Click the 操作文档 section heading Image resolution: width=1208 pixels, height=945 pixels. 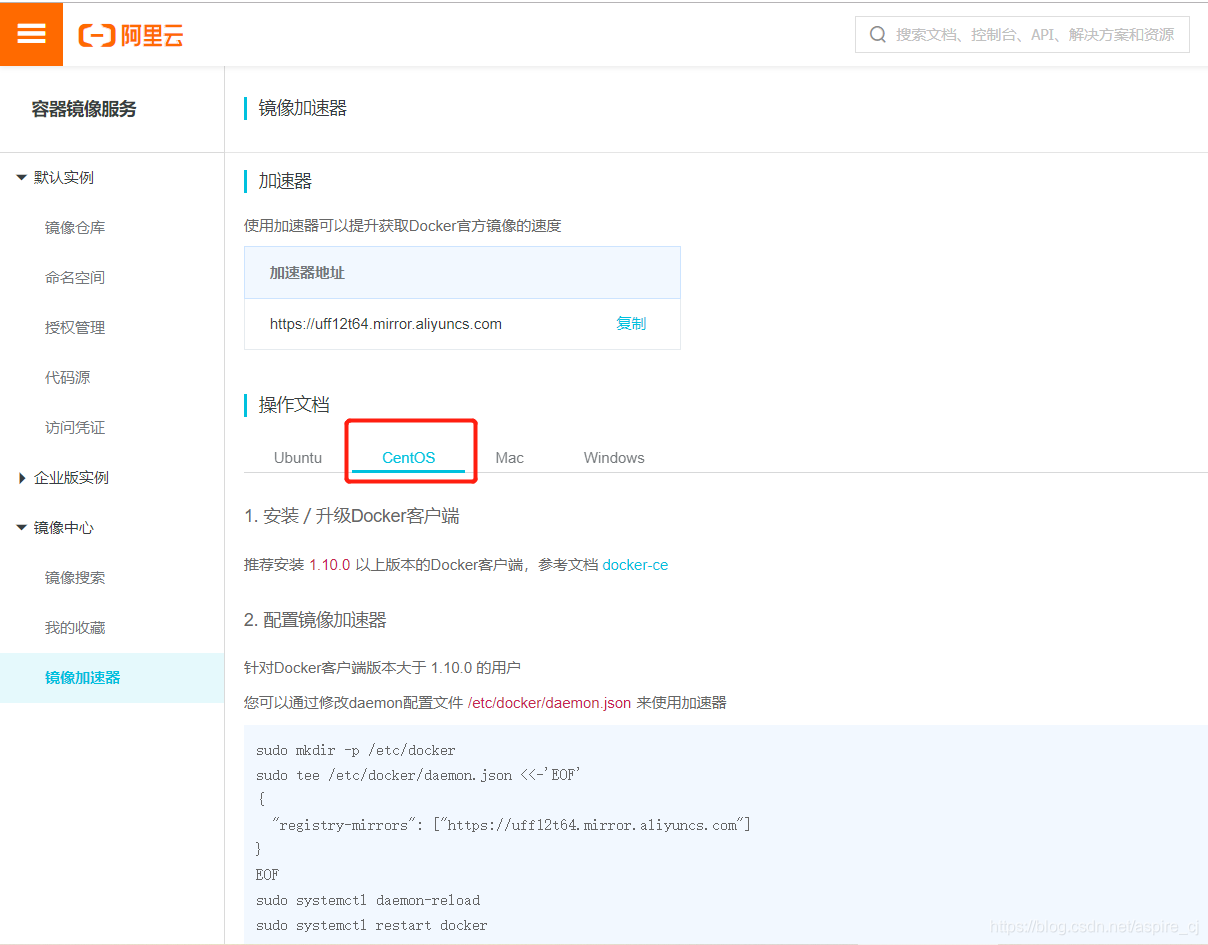(294, 405)
